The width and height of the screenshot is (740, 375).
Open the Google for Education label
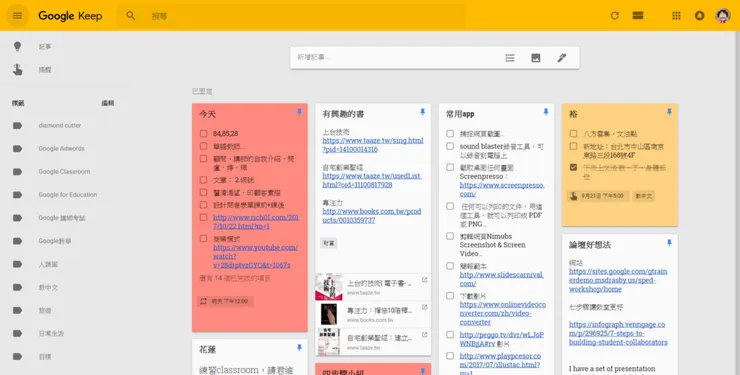[67, 195]
